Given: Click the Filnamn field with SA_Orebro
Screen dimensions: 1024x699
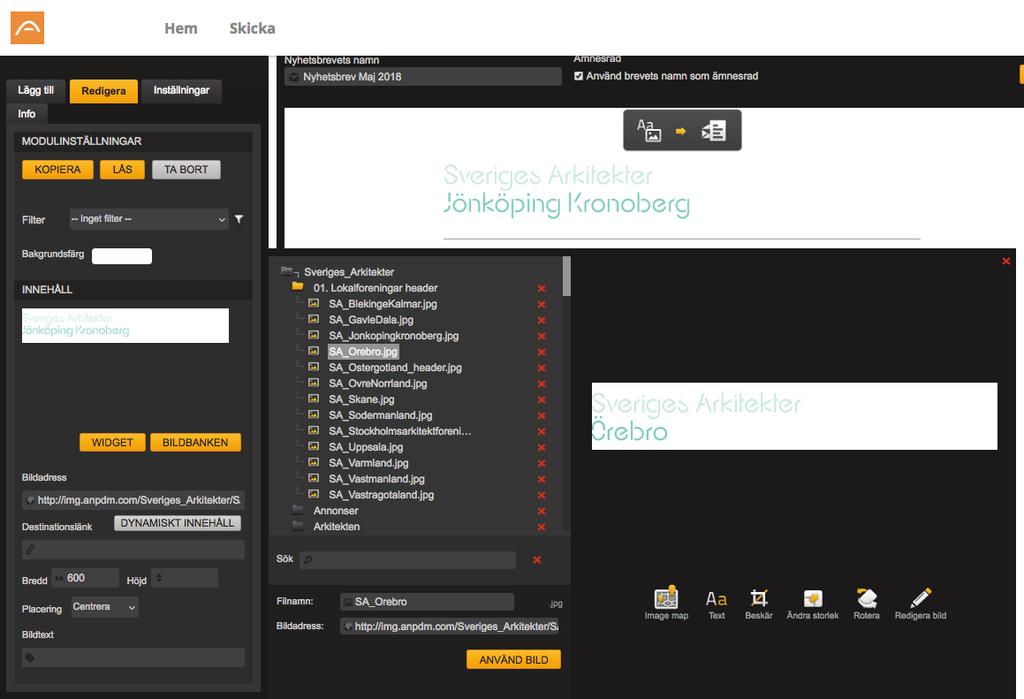Looking at the screenshot, I should point(427,602).
